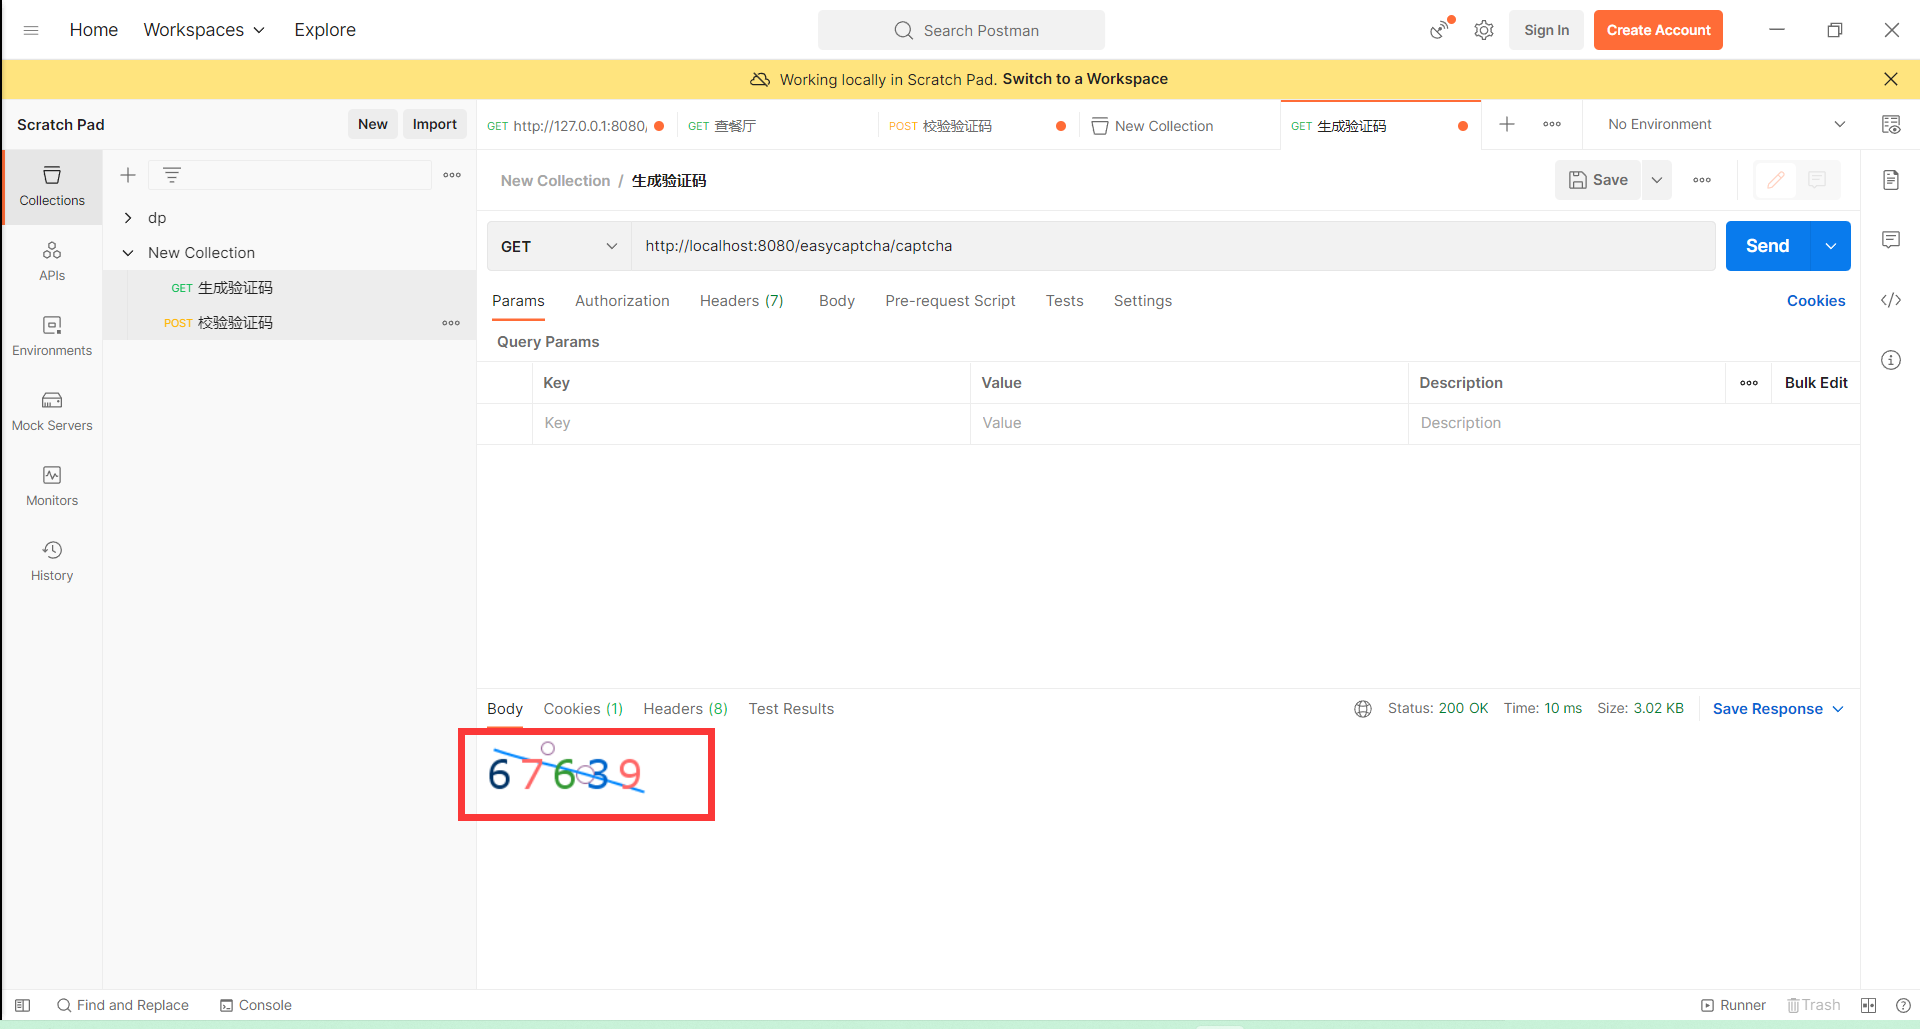Open Postman settings gear
The height and width of the screenshot is (1029, 1920).
pos(1483,30)
